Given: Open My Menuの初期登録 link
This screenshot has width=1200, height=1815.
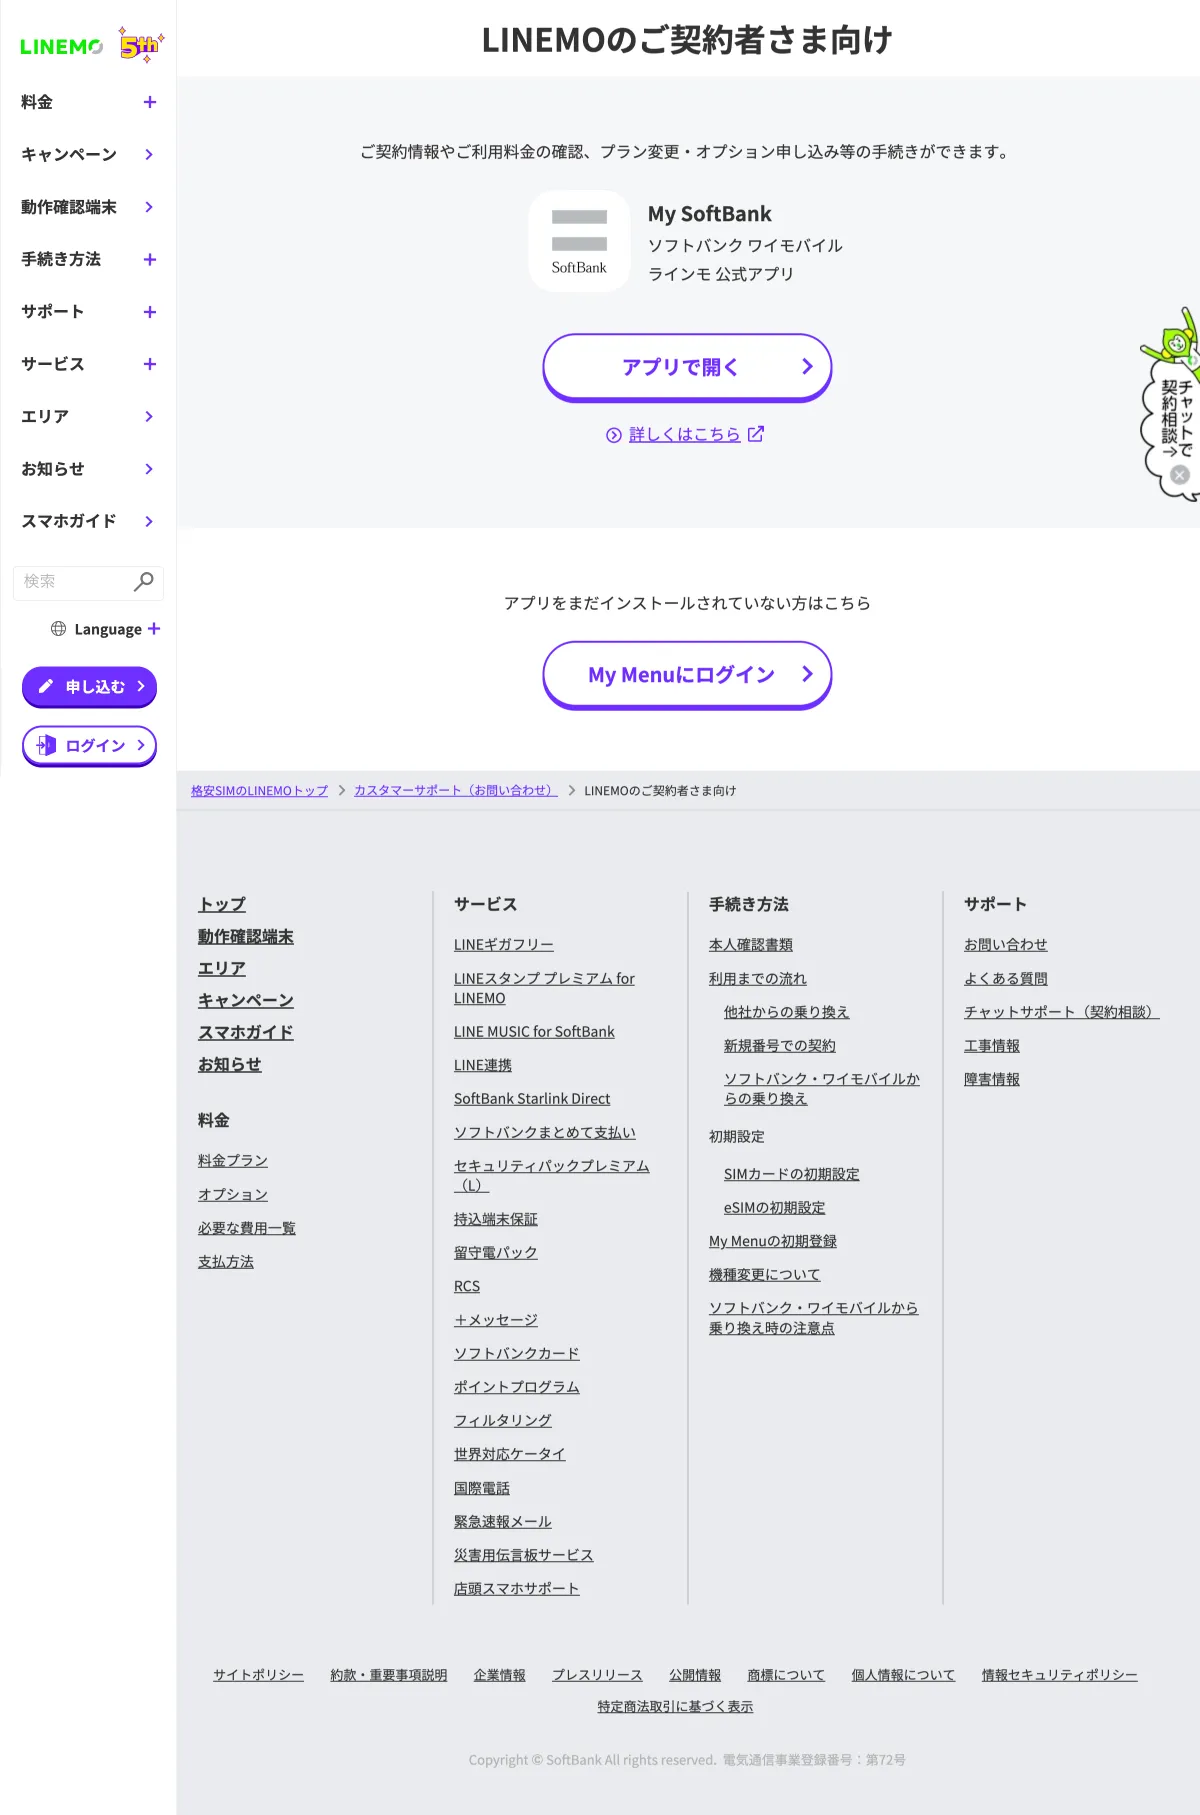Looking at the screenshot, I should (773, 1241).
